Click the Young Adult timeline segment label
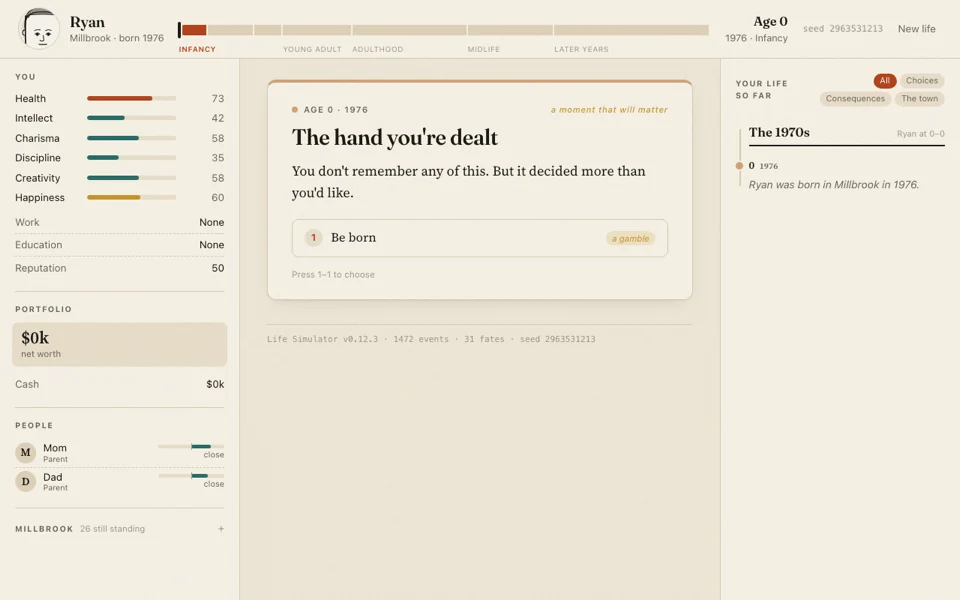This screenshot has height=600, width=960. (312, 49)
